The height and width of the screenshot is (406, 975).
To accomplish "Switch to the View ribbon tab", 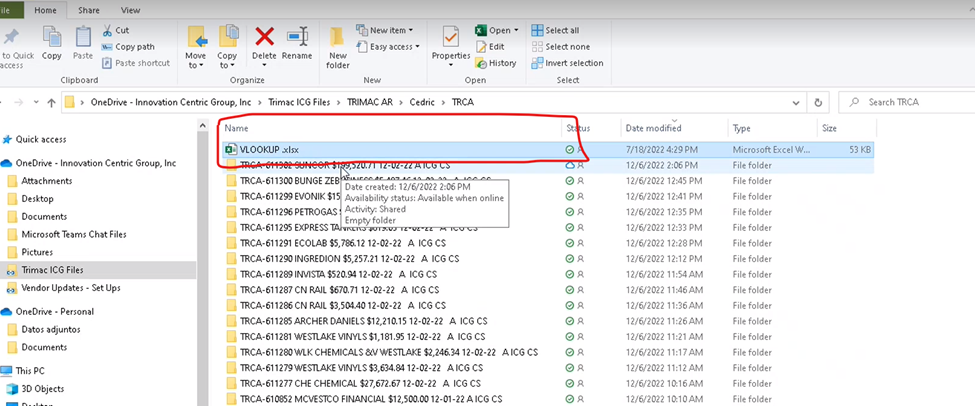I will coord(130,10).
